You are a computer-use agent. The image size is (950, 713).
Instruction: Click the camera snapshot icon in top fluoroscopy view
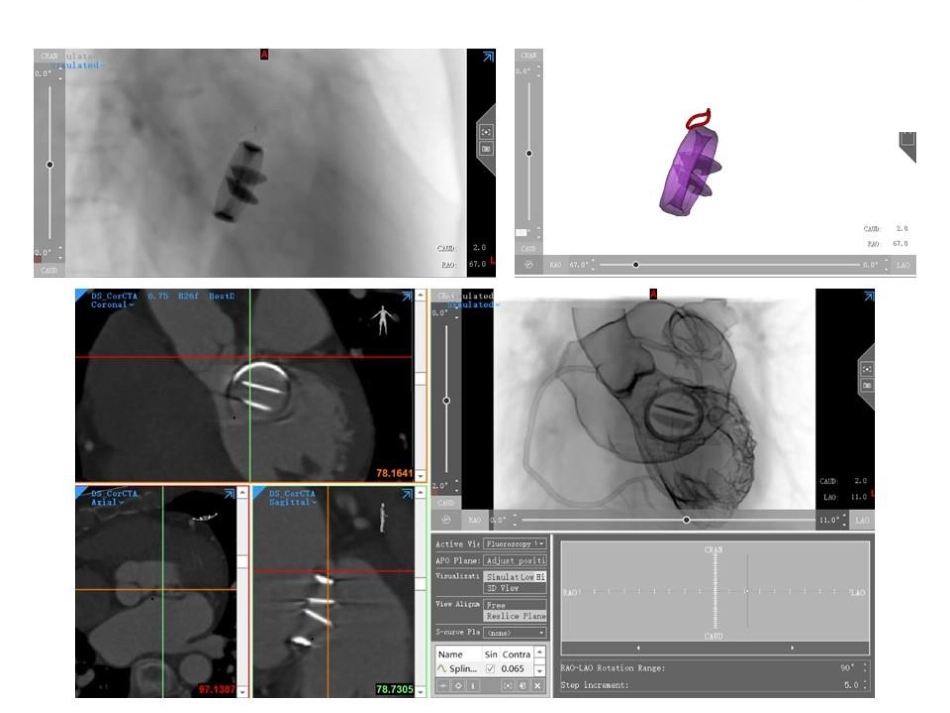point(486,148)
